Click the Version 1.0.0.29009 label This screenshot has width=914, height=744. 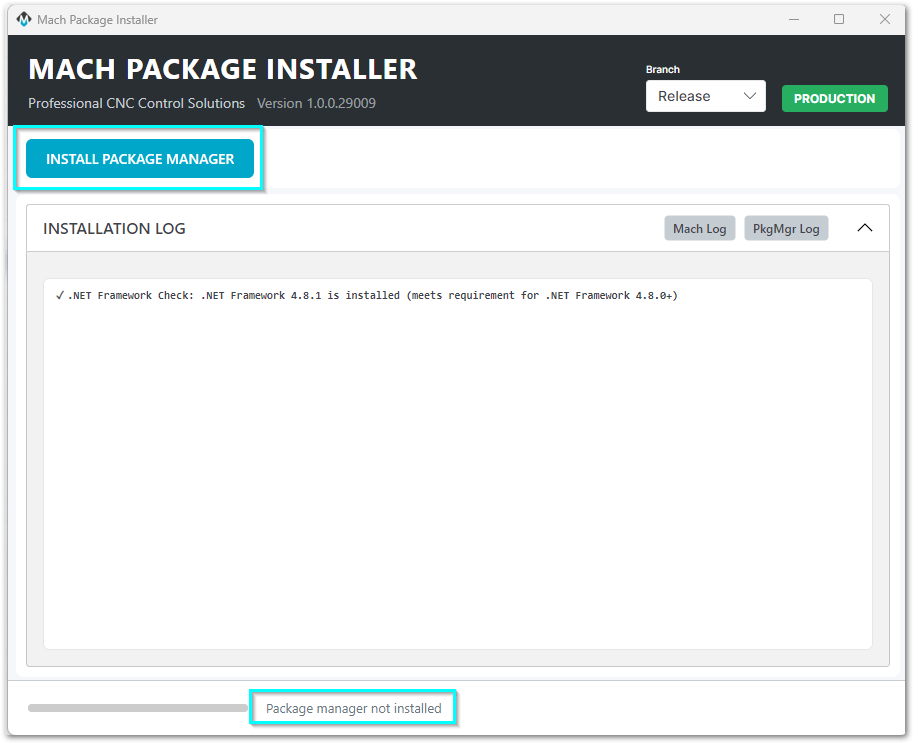[x=316, y=103]
